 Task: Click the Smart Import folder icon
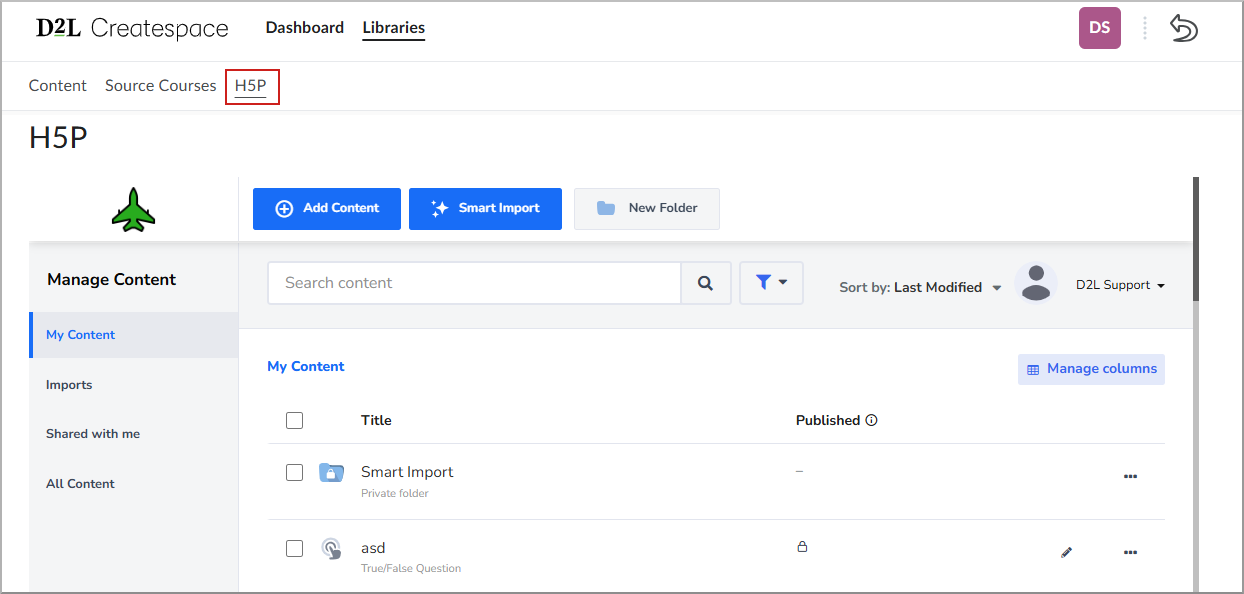coord(331,472)
